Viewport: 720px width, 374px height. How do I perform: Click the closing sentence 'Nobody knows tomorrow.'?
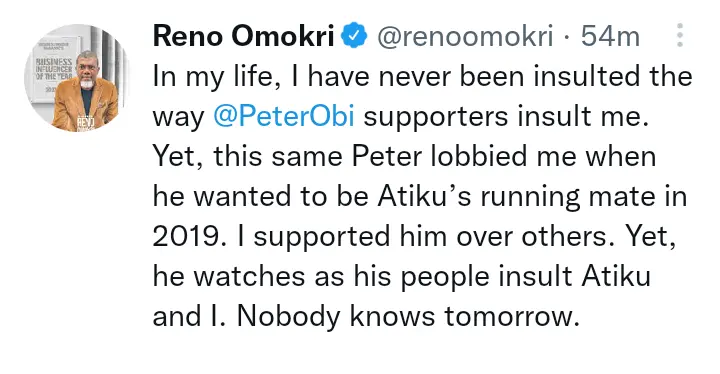tap(409, 317)
